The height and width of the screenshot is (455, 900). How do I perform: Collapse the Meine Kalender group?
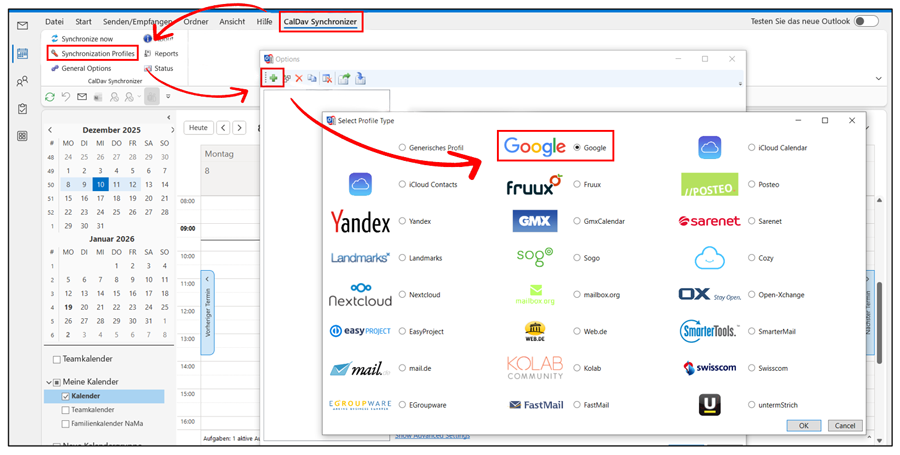[48, 382]
